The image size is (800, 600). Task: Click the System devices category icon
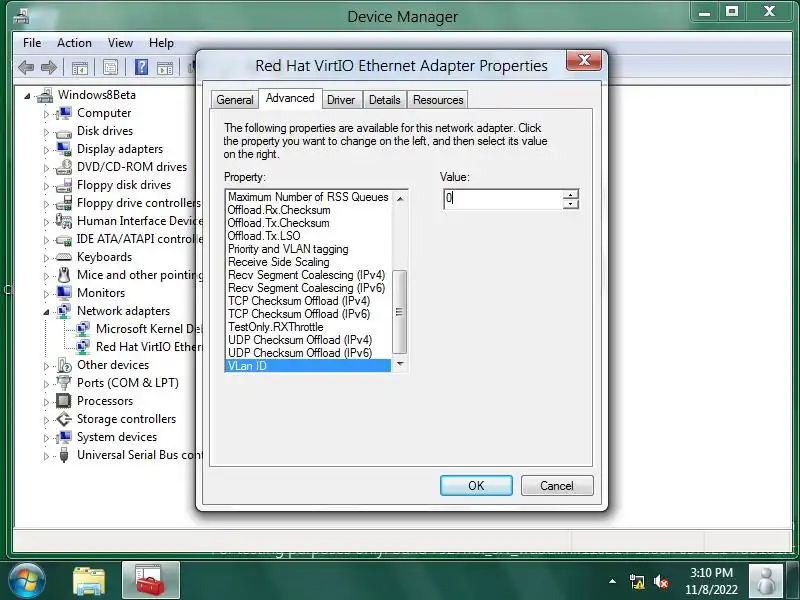pyautogui.click(x=64, y=437)
